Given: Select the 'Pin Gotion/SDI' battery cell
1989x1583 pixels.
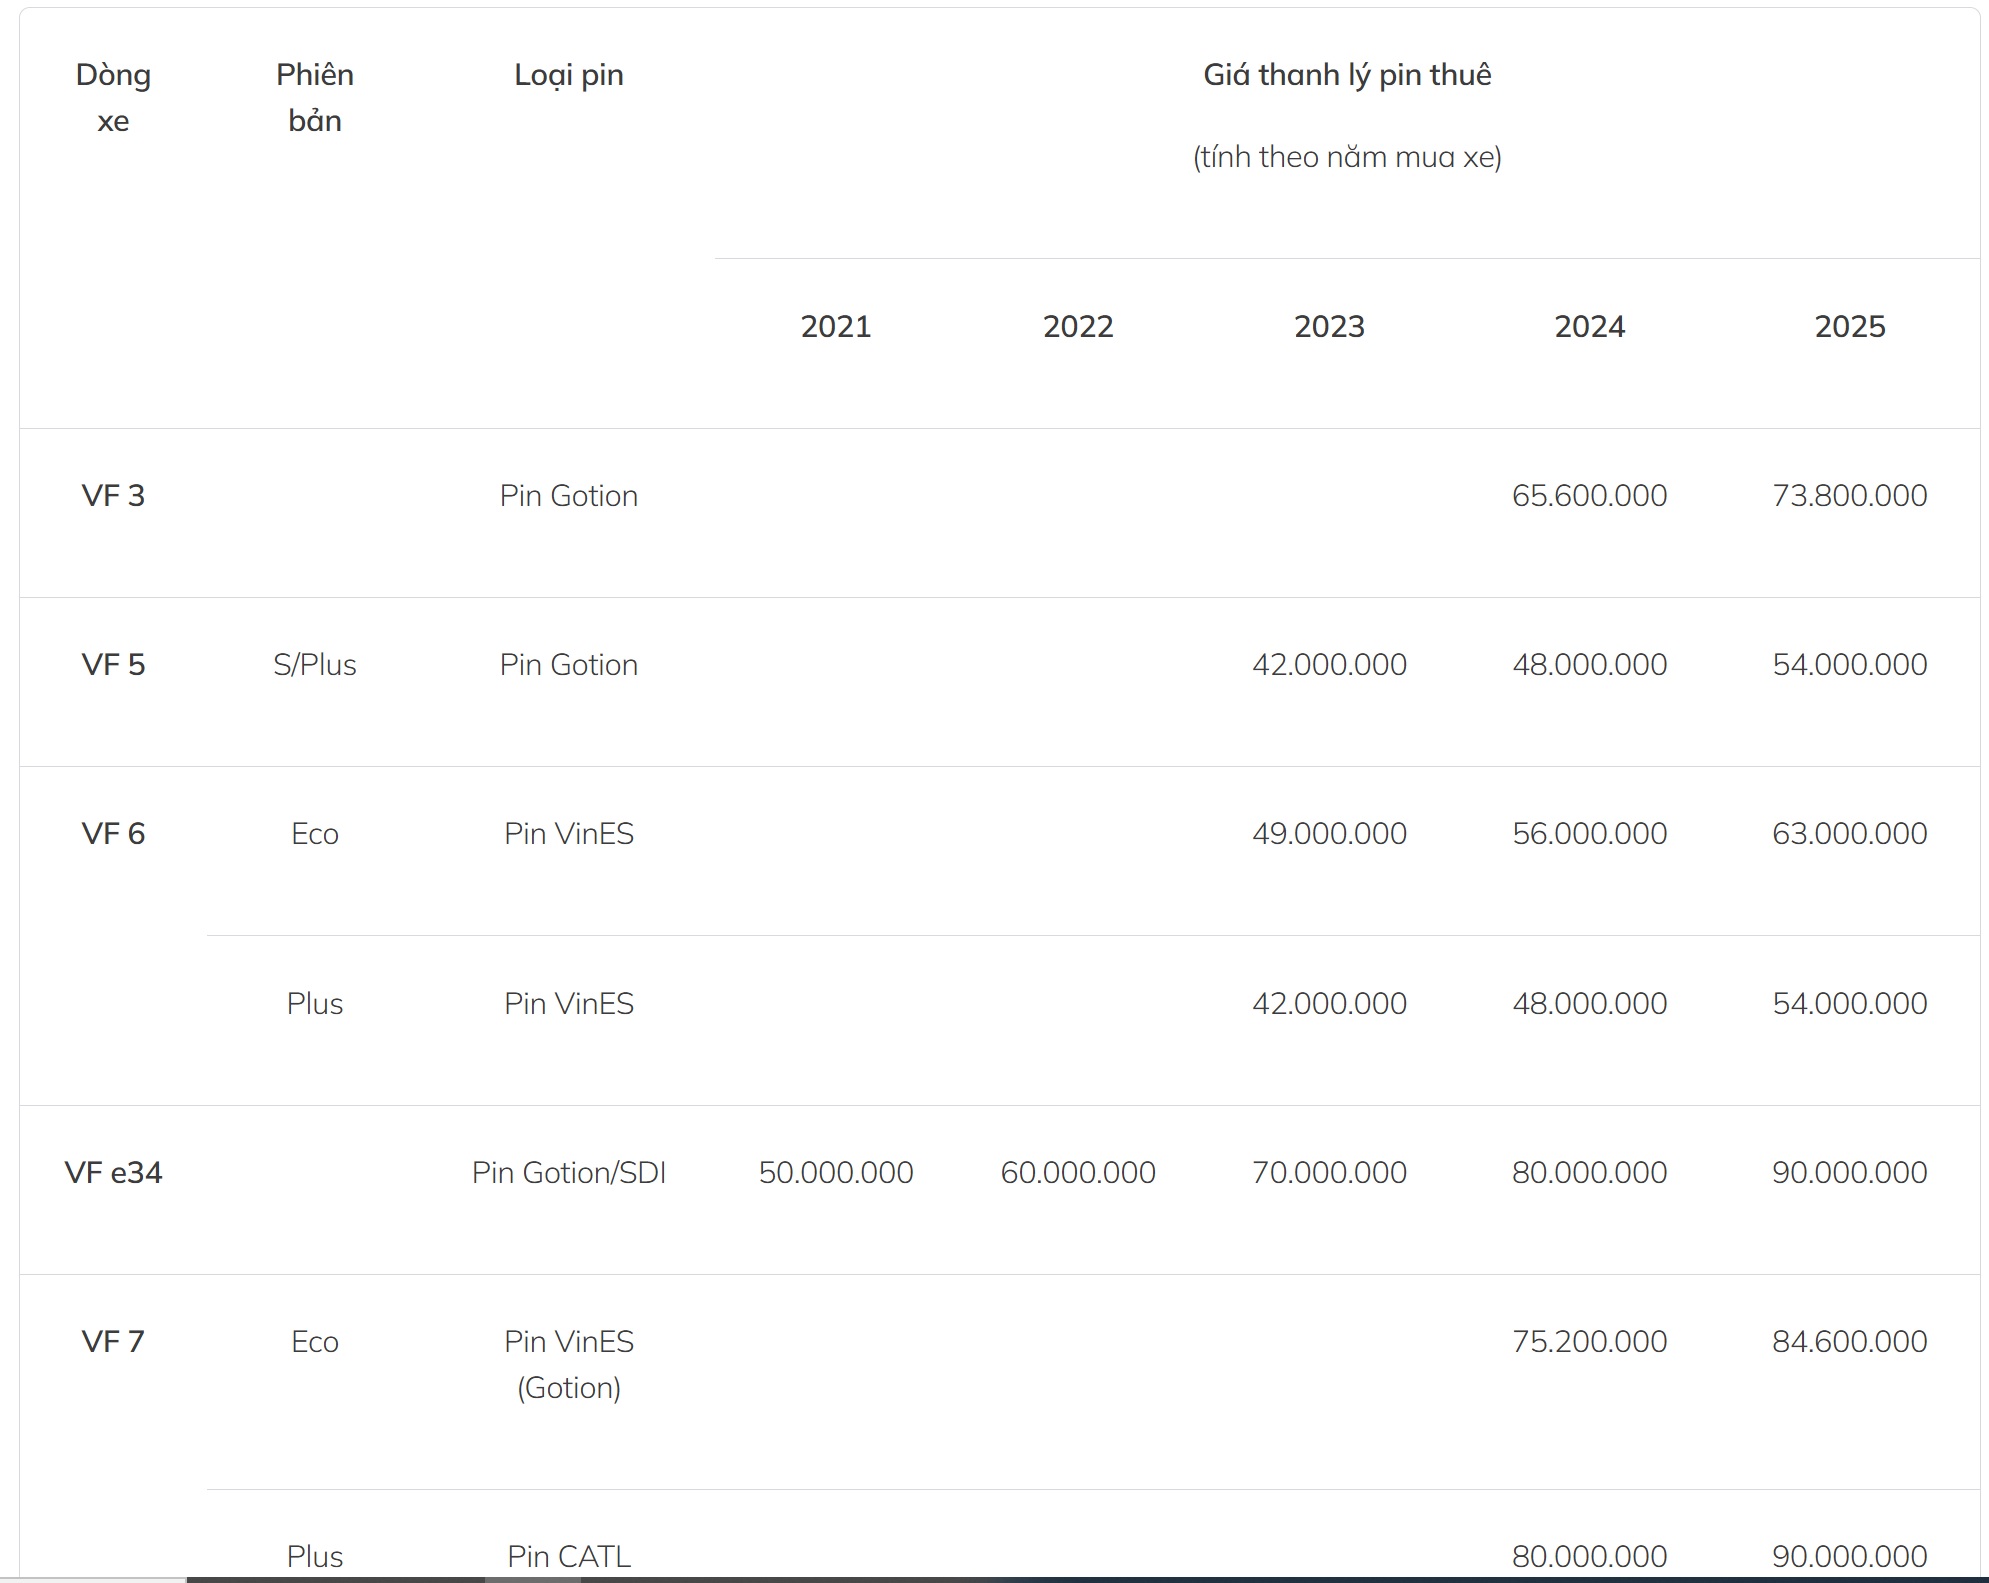Looking at the screenshot, I should coord(568,1172).
